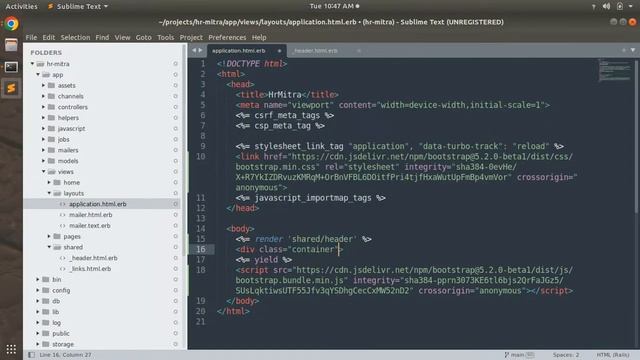Screen dimensions: 640x360
Task: Collapse the shared folder
Action: point(49,247)
